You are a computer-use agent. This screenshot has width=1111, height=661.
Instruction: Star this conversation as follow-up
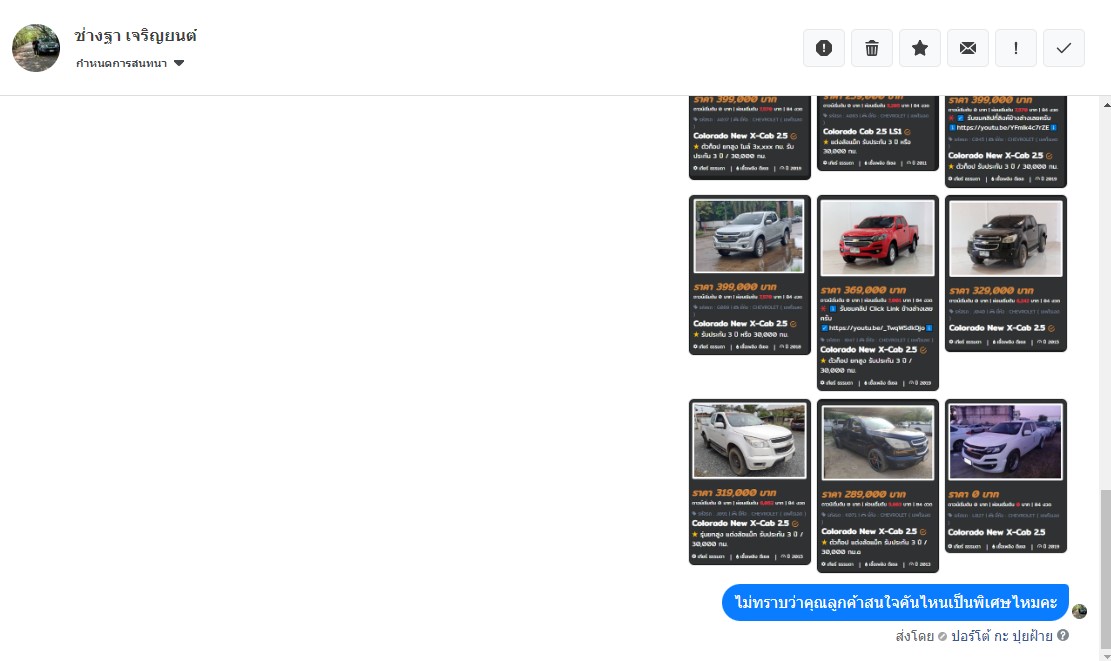[x=920, y=48]
